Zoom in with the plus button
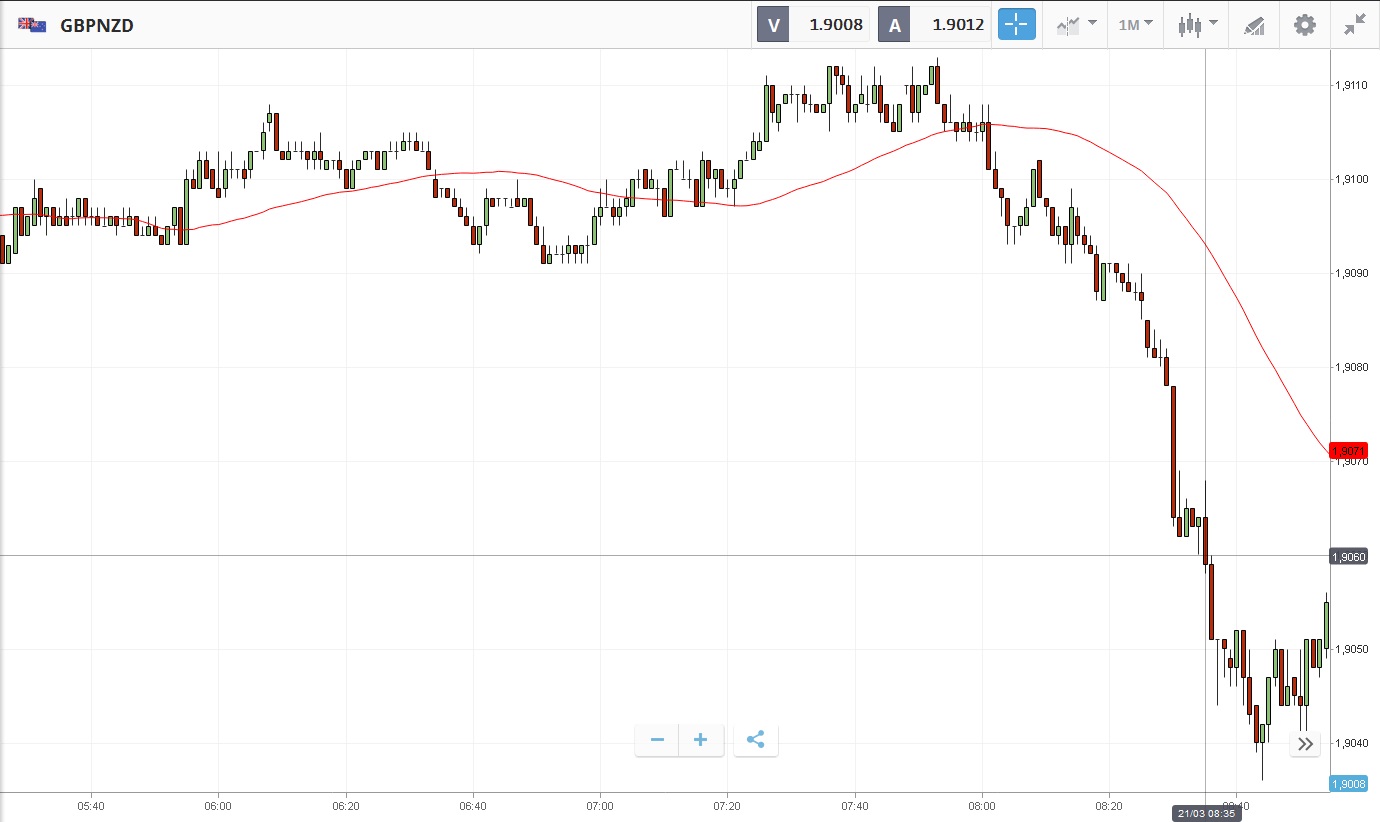Image resolution: width=1380 pixels, height=822 pixels. [x=701, y=740]
